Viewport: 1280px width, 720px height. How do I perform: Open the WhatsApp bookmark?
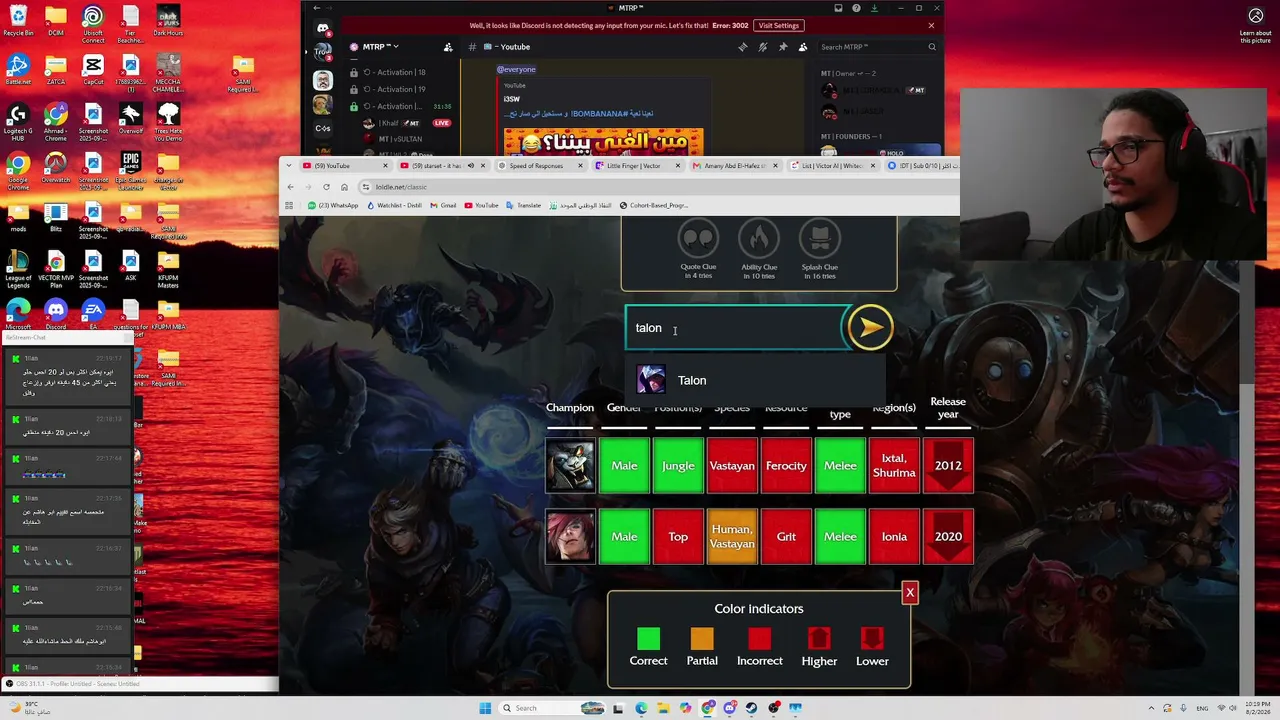(x=333, y=205)
